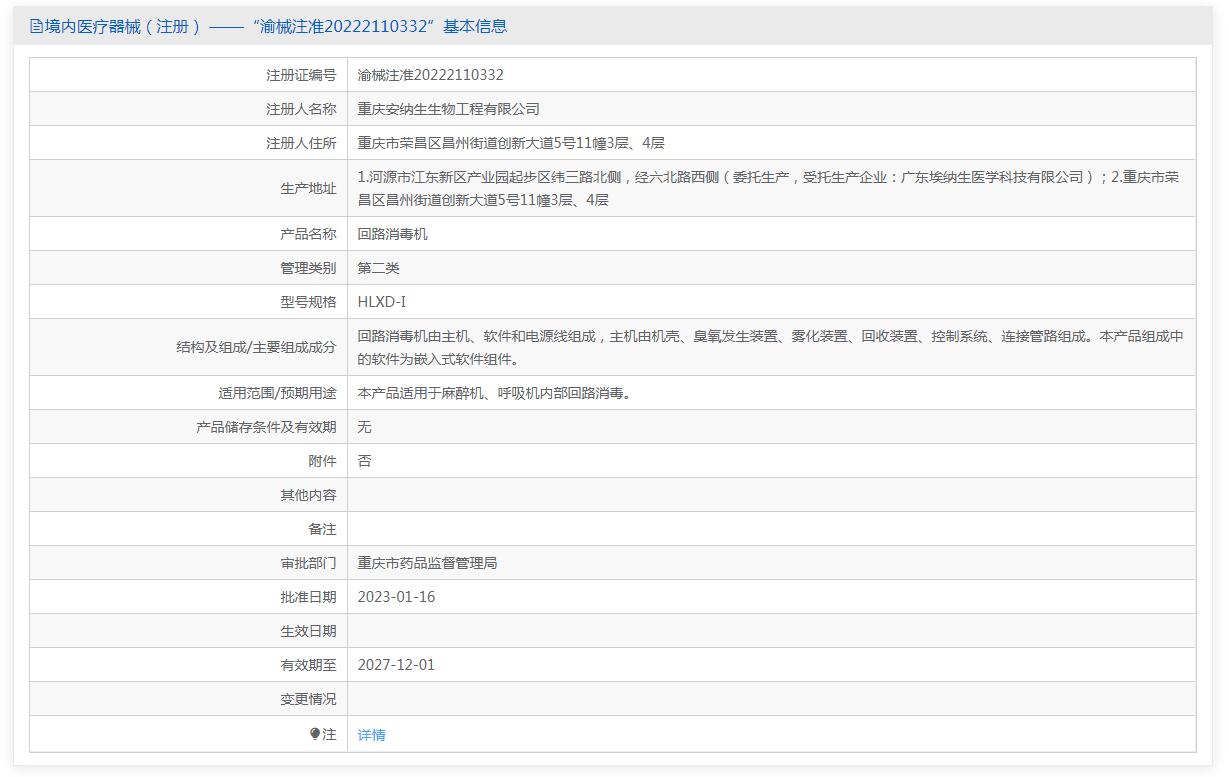Select registration number 渝械注准20222110332 in the table
1229x777 pixels.
[x=430, y=75]
